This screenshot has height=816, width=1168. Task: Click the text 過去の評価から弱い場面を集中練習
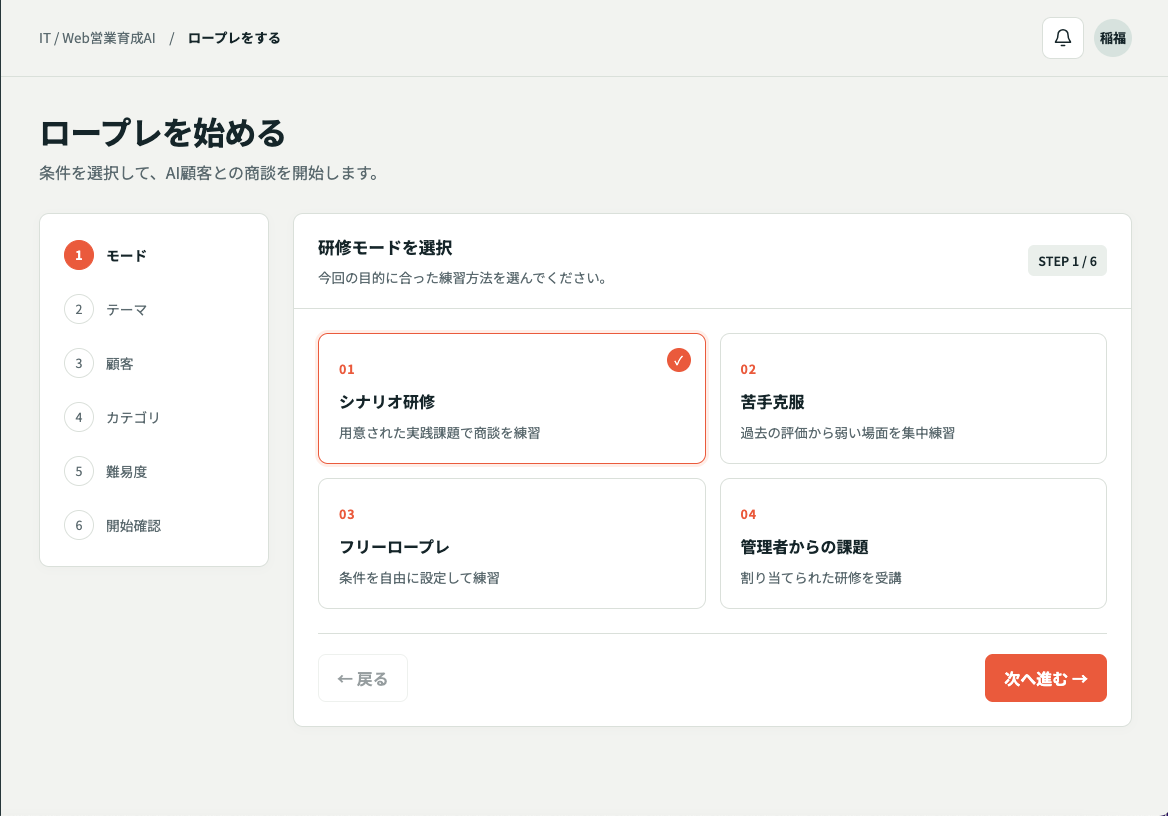click(x=848, y=433)
